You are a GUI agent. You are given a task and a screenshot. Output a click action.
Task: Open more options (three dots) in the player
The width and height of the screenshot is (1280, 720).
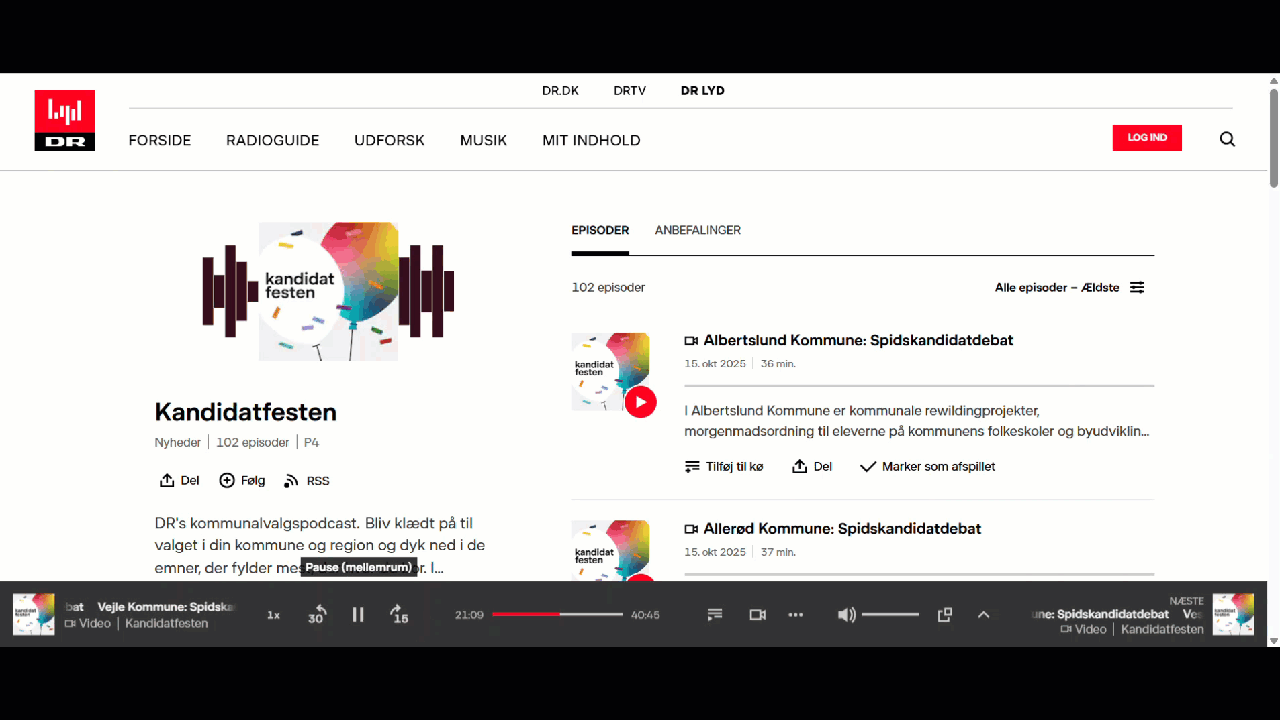point(796,615)
